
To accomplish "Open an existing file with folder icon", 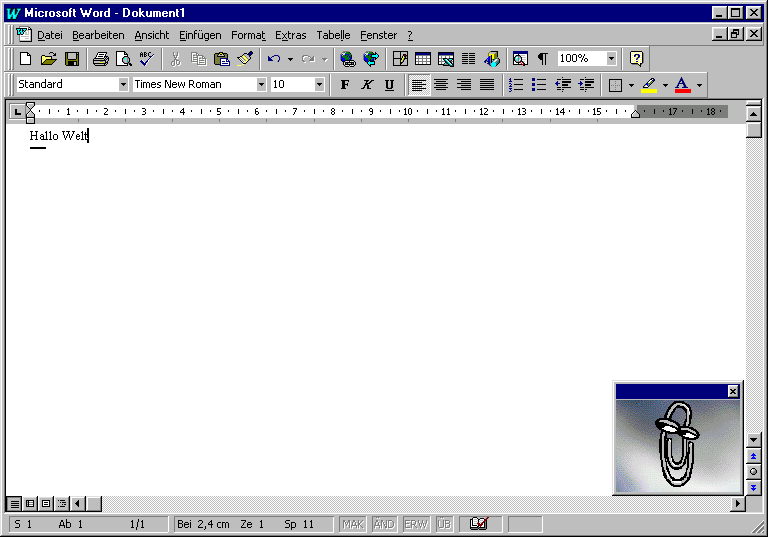I will point(48,59).
